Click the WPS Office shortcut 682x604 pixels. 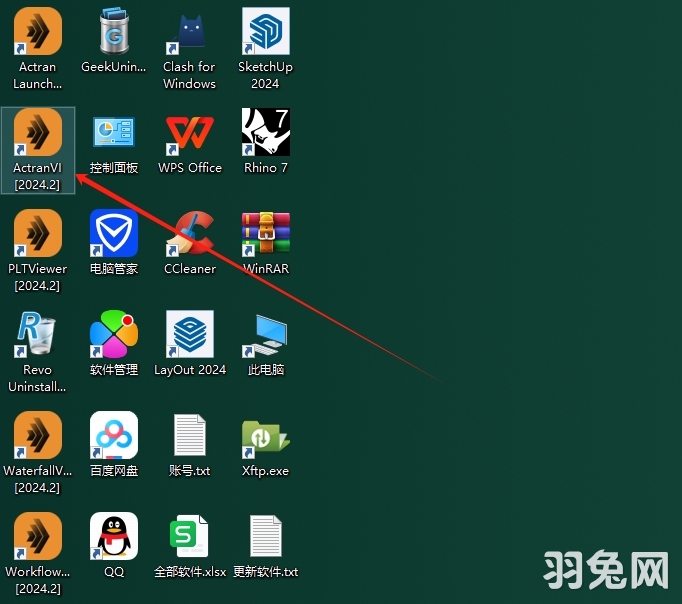pos(189,133)
